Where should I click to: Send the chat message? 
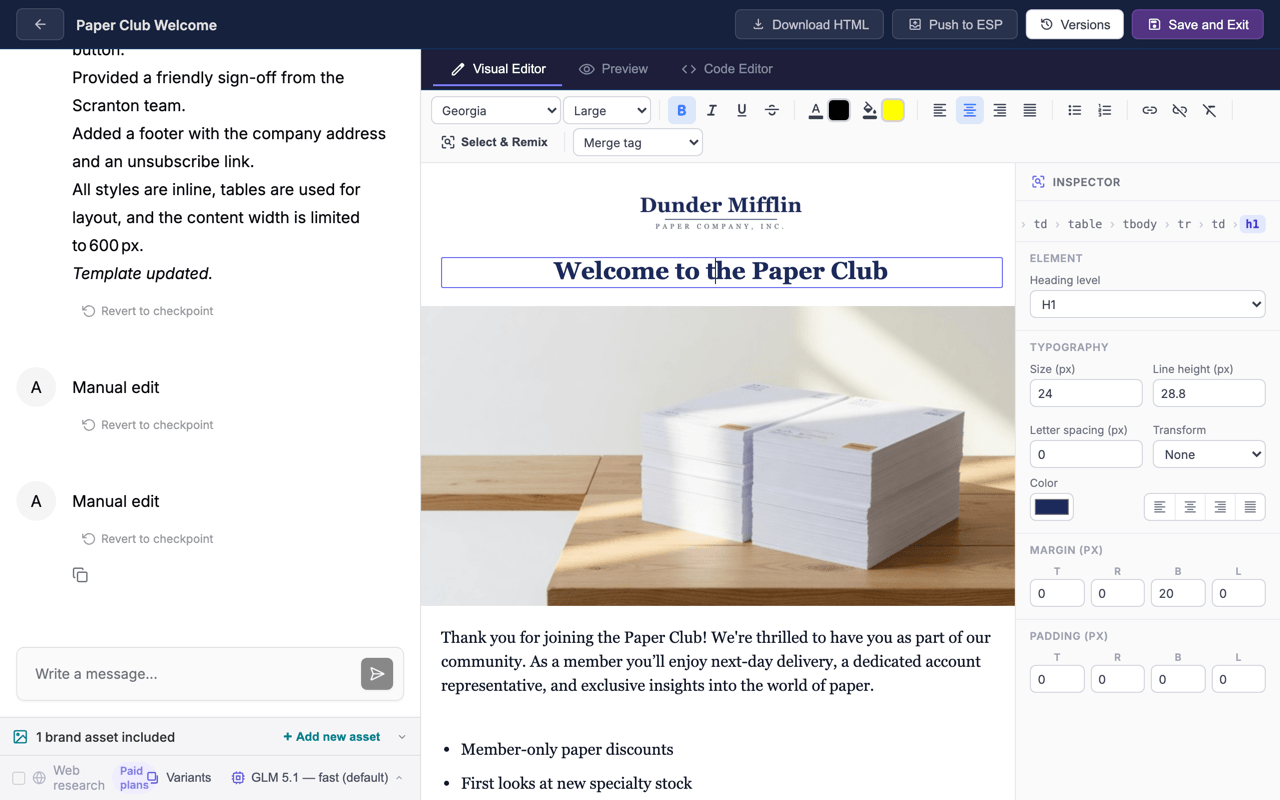377,674
